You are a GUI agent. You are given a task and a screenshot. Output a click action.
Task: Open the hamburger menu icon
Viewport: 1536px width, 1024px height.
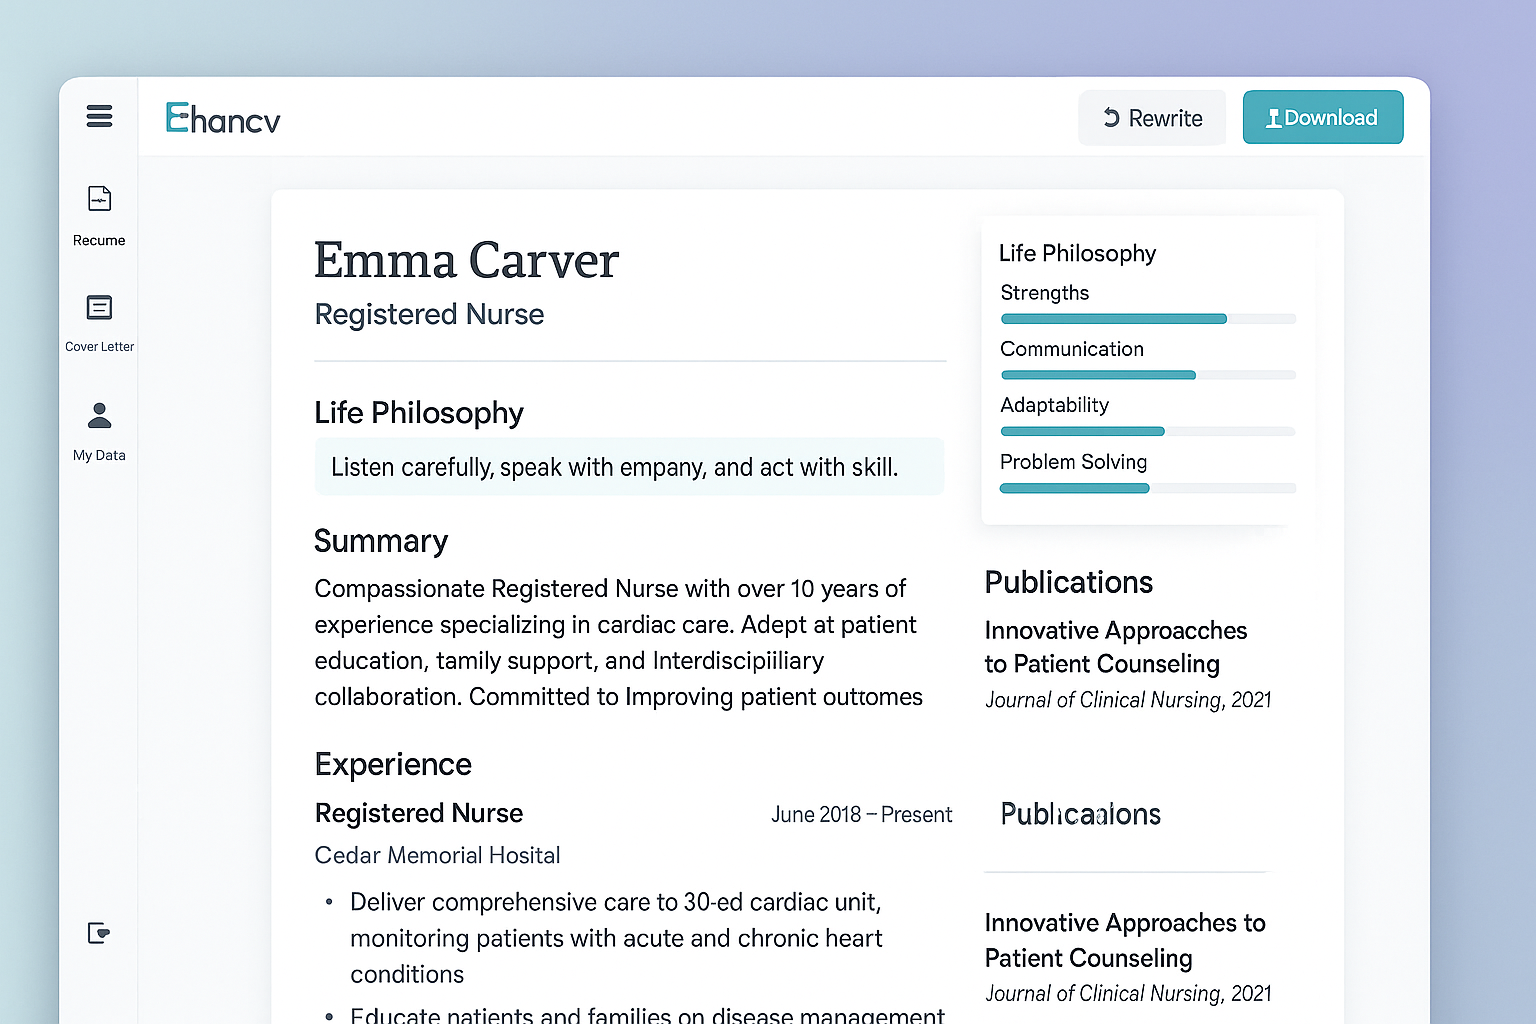click(99, 116)
